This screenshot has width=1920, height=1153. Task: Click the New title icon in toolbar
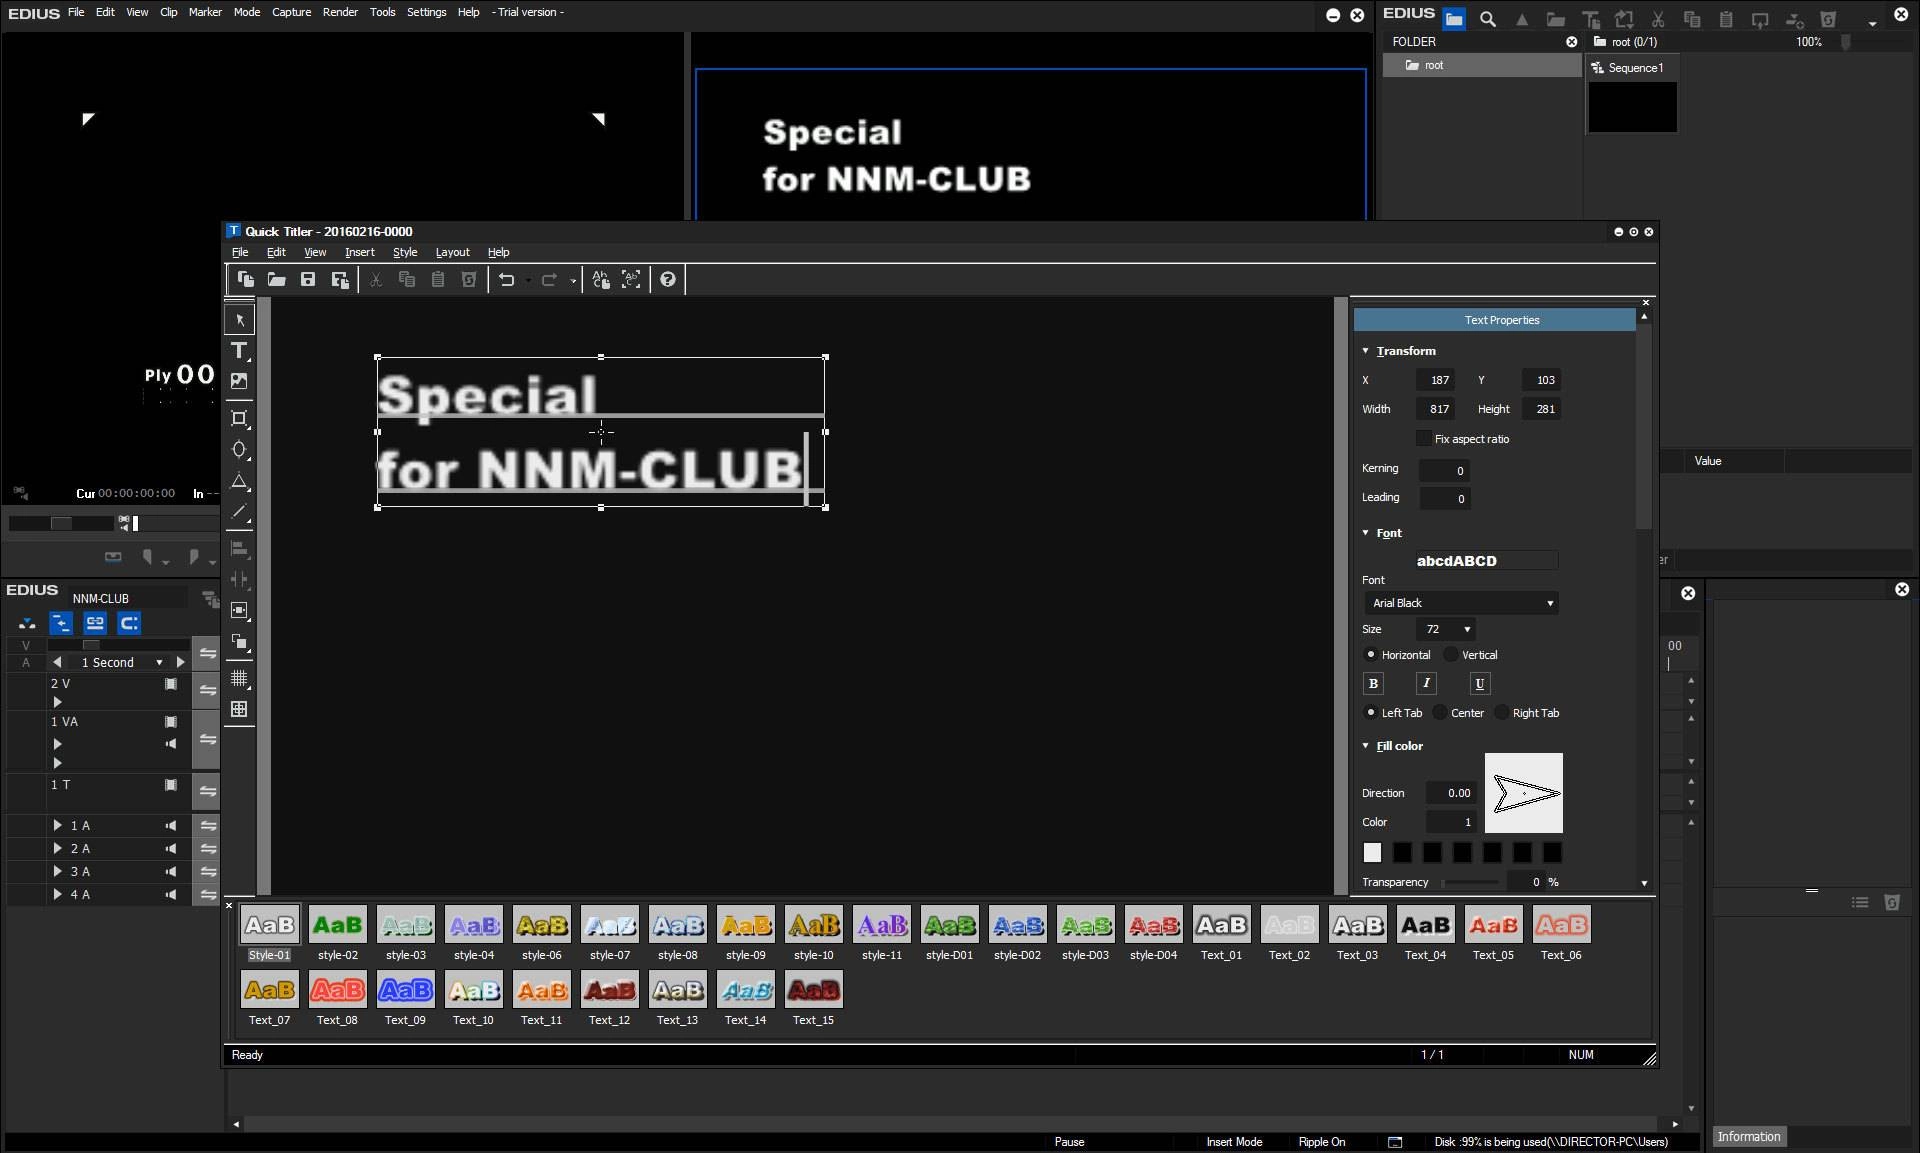(245, 280)
